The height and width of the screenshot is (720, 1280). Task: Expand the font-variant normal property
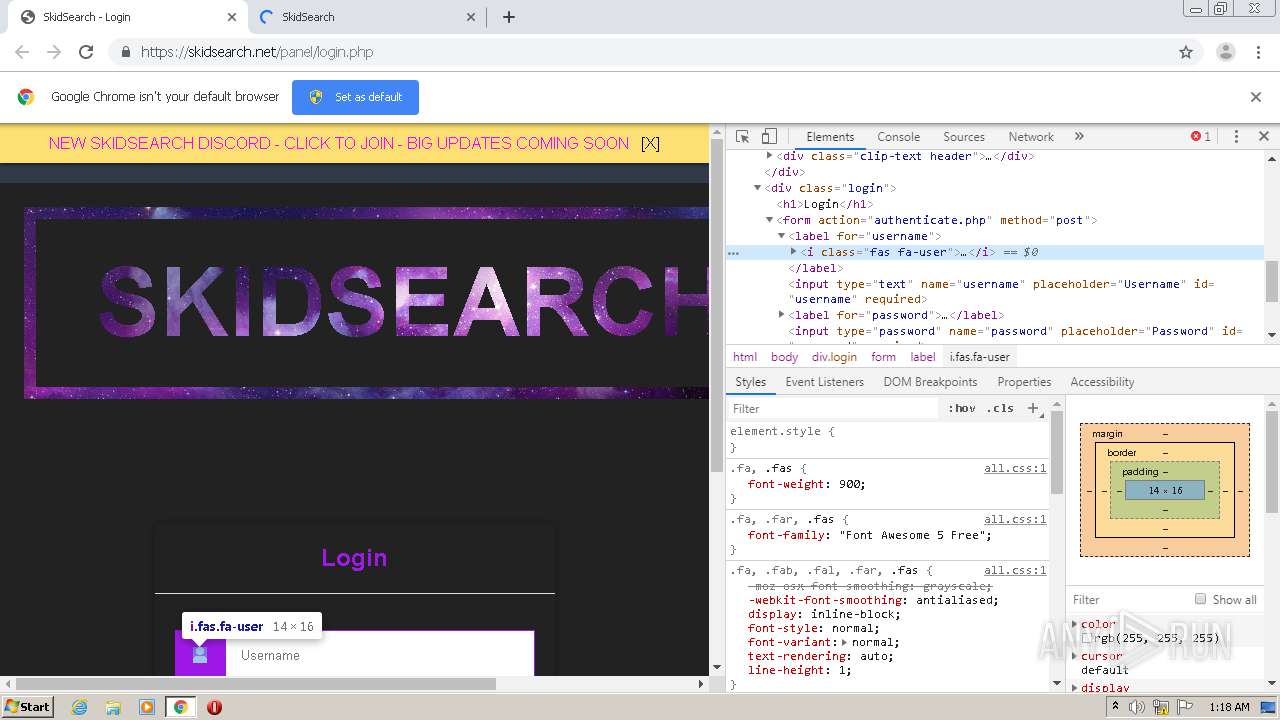point(845,642)
